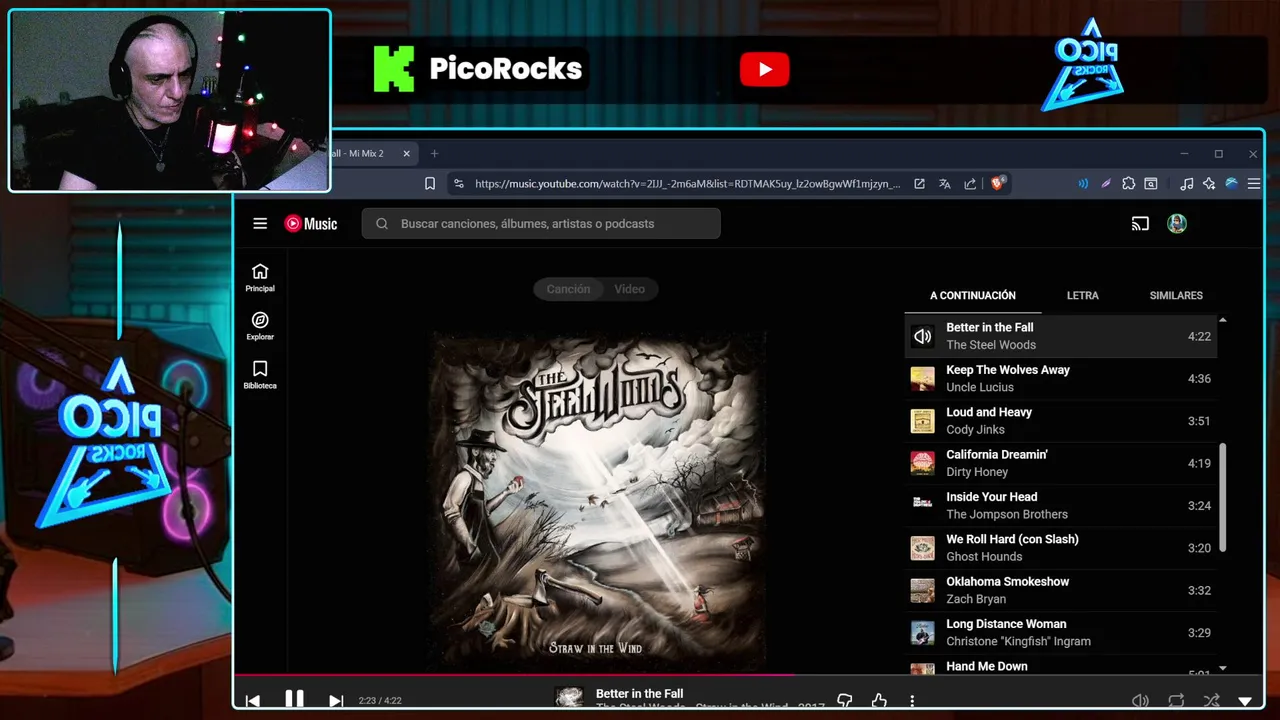
Task: Open the Explorar section
Action: click(x=260, y=326)
